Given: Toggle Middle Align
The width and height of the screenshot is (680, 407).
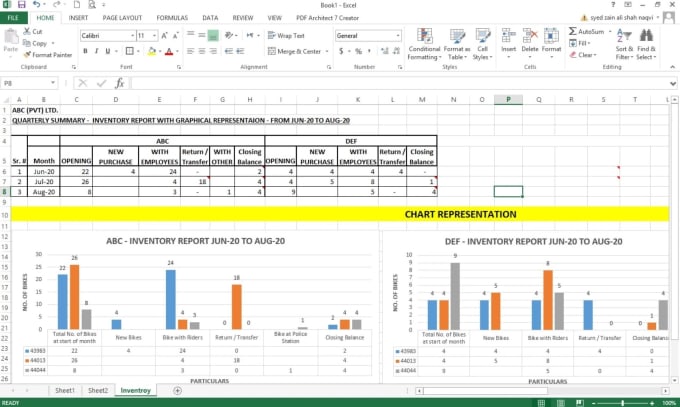Looking at the screenshot, I should [x=202, y=35].
